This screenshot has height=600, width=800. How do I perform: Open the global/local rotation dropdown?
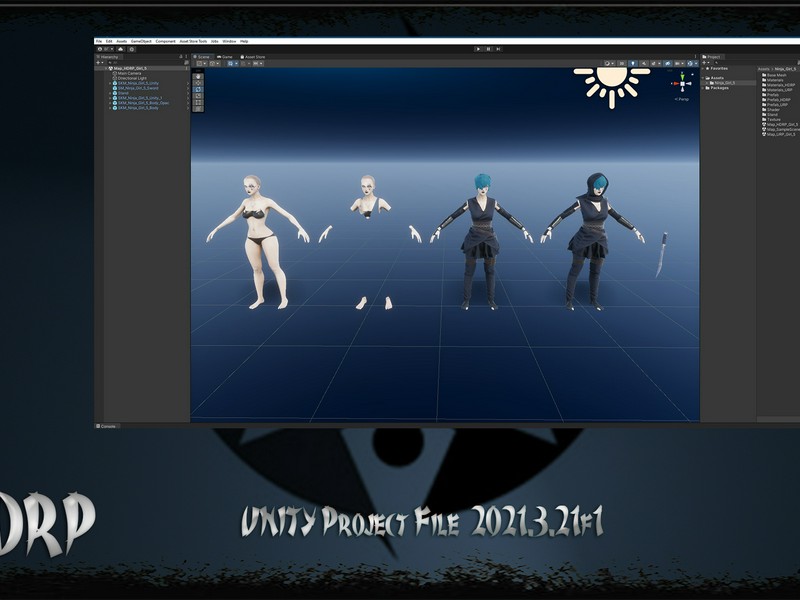215,64
